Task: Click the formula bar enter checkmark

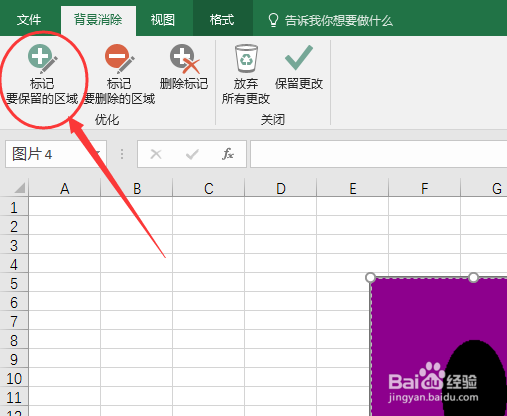Action: (x=192, y=154)
